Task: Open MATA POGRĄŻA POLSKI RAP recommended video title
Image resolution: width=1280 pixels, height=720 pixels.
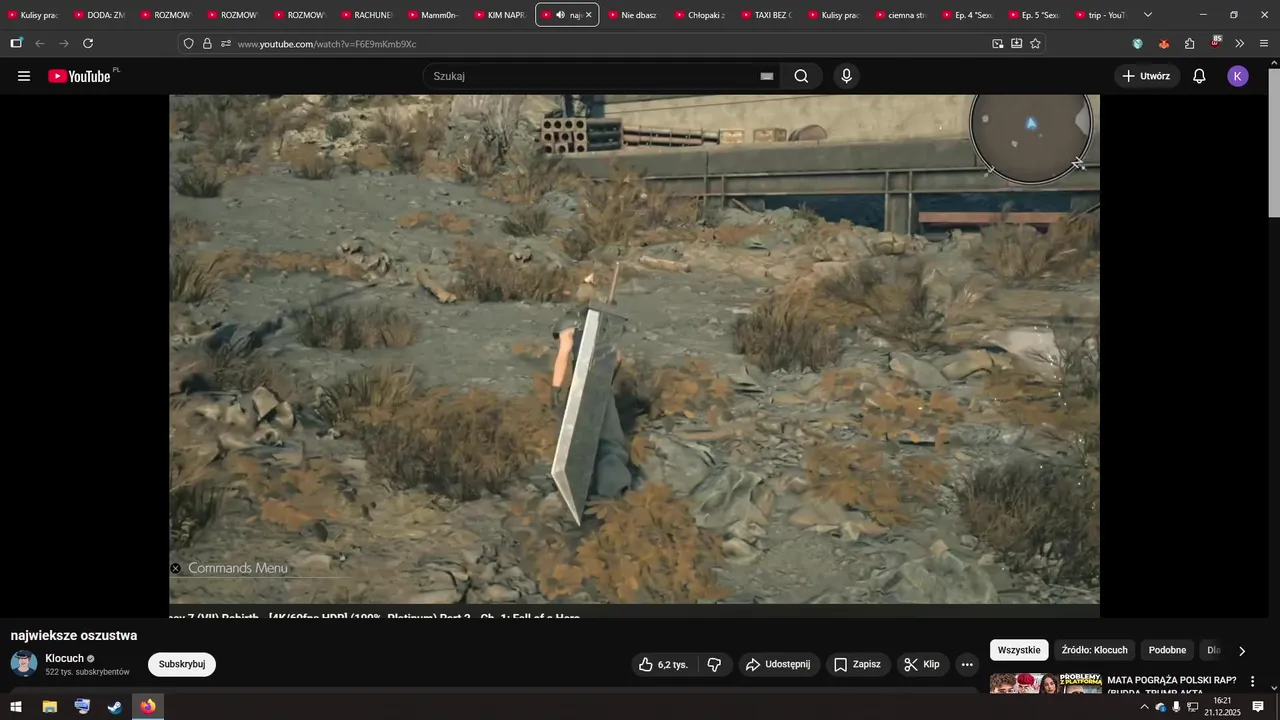Action: pos(1172,686)
